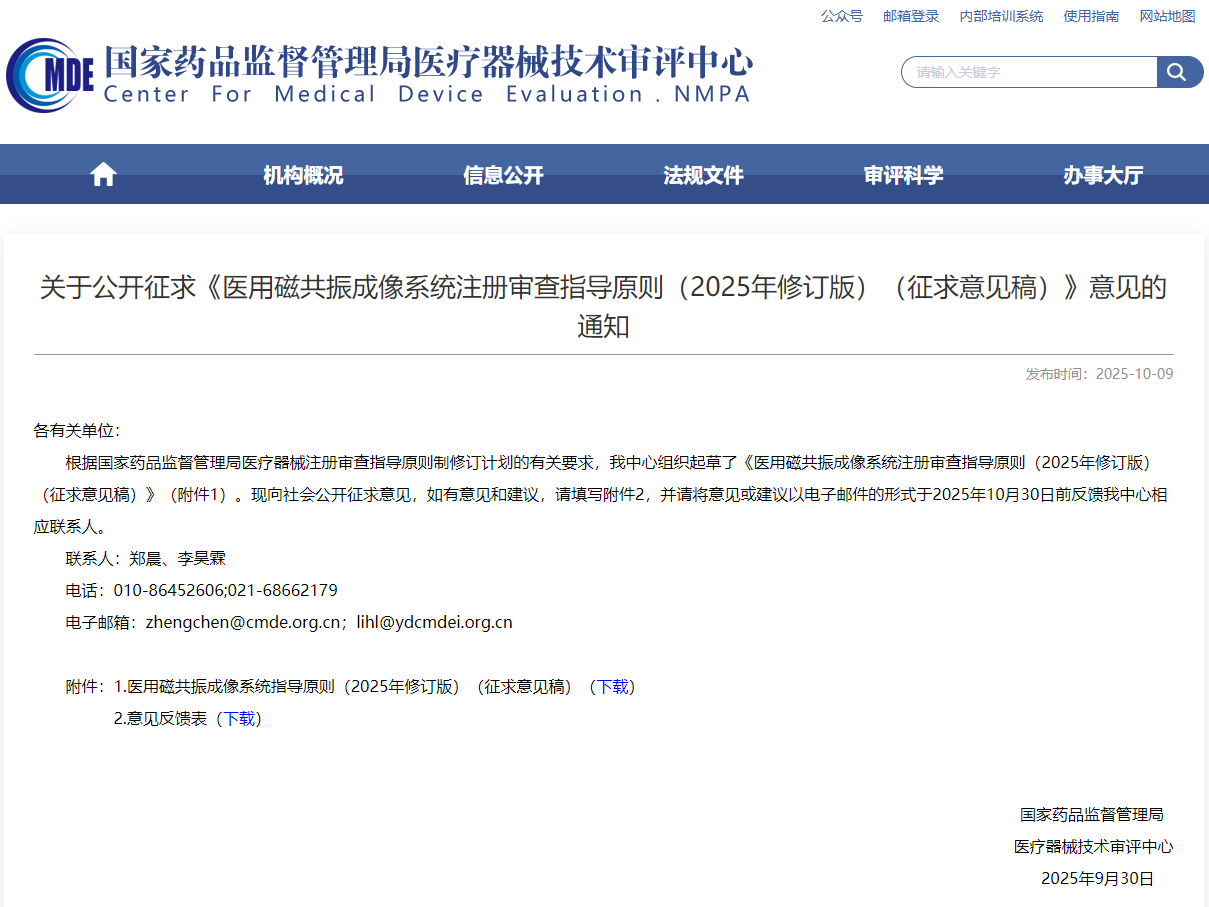The image size is (1209, 907).
Task: Open 邮箱登录 at the top
Action: tap(911, 16)
